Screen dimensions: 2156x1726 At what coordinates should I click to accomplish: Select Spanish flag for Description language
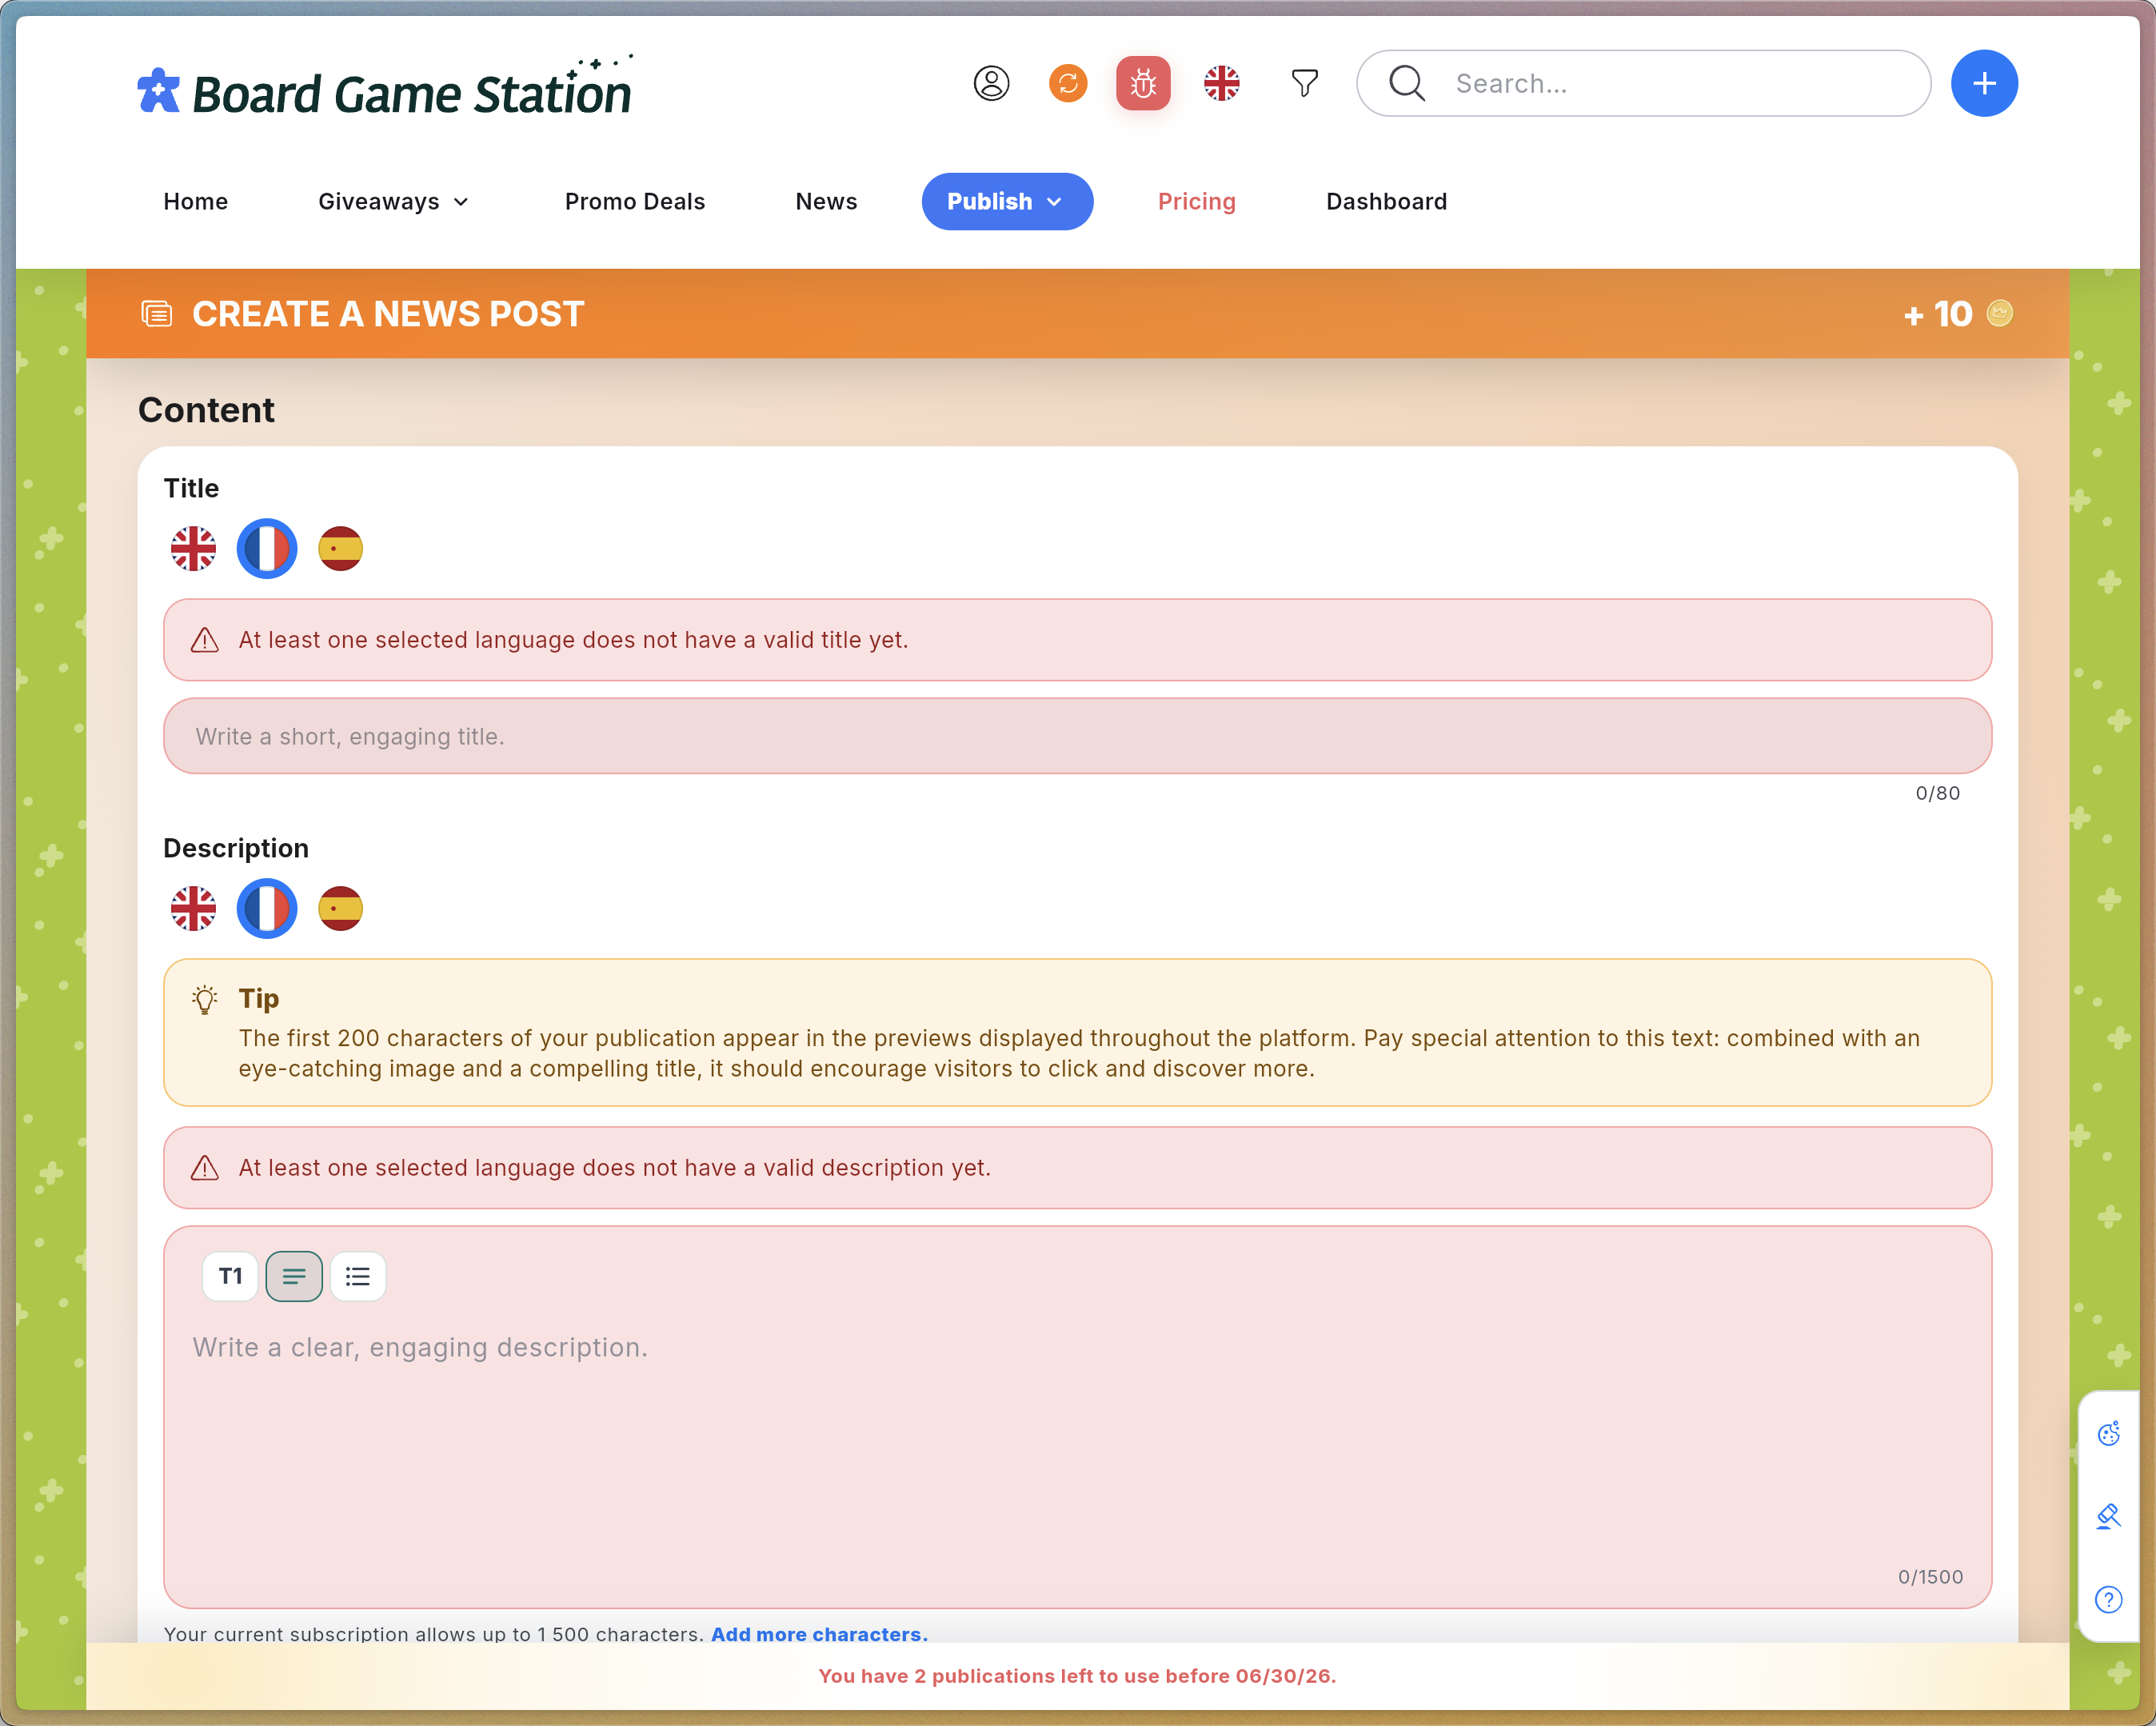click(340, 908)
